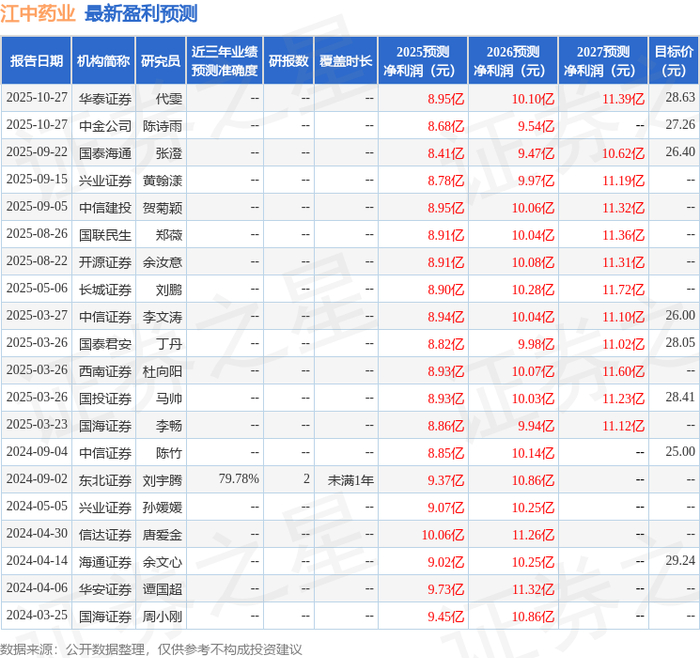Click the 未满1年 coverage cell
This screenshot has width=700, height=658.
coord(350,480)
